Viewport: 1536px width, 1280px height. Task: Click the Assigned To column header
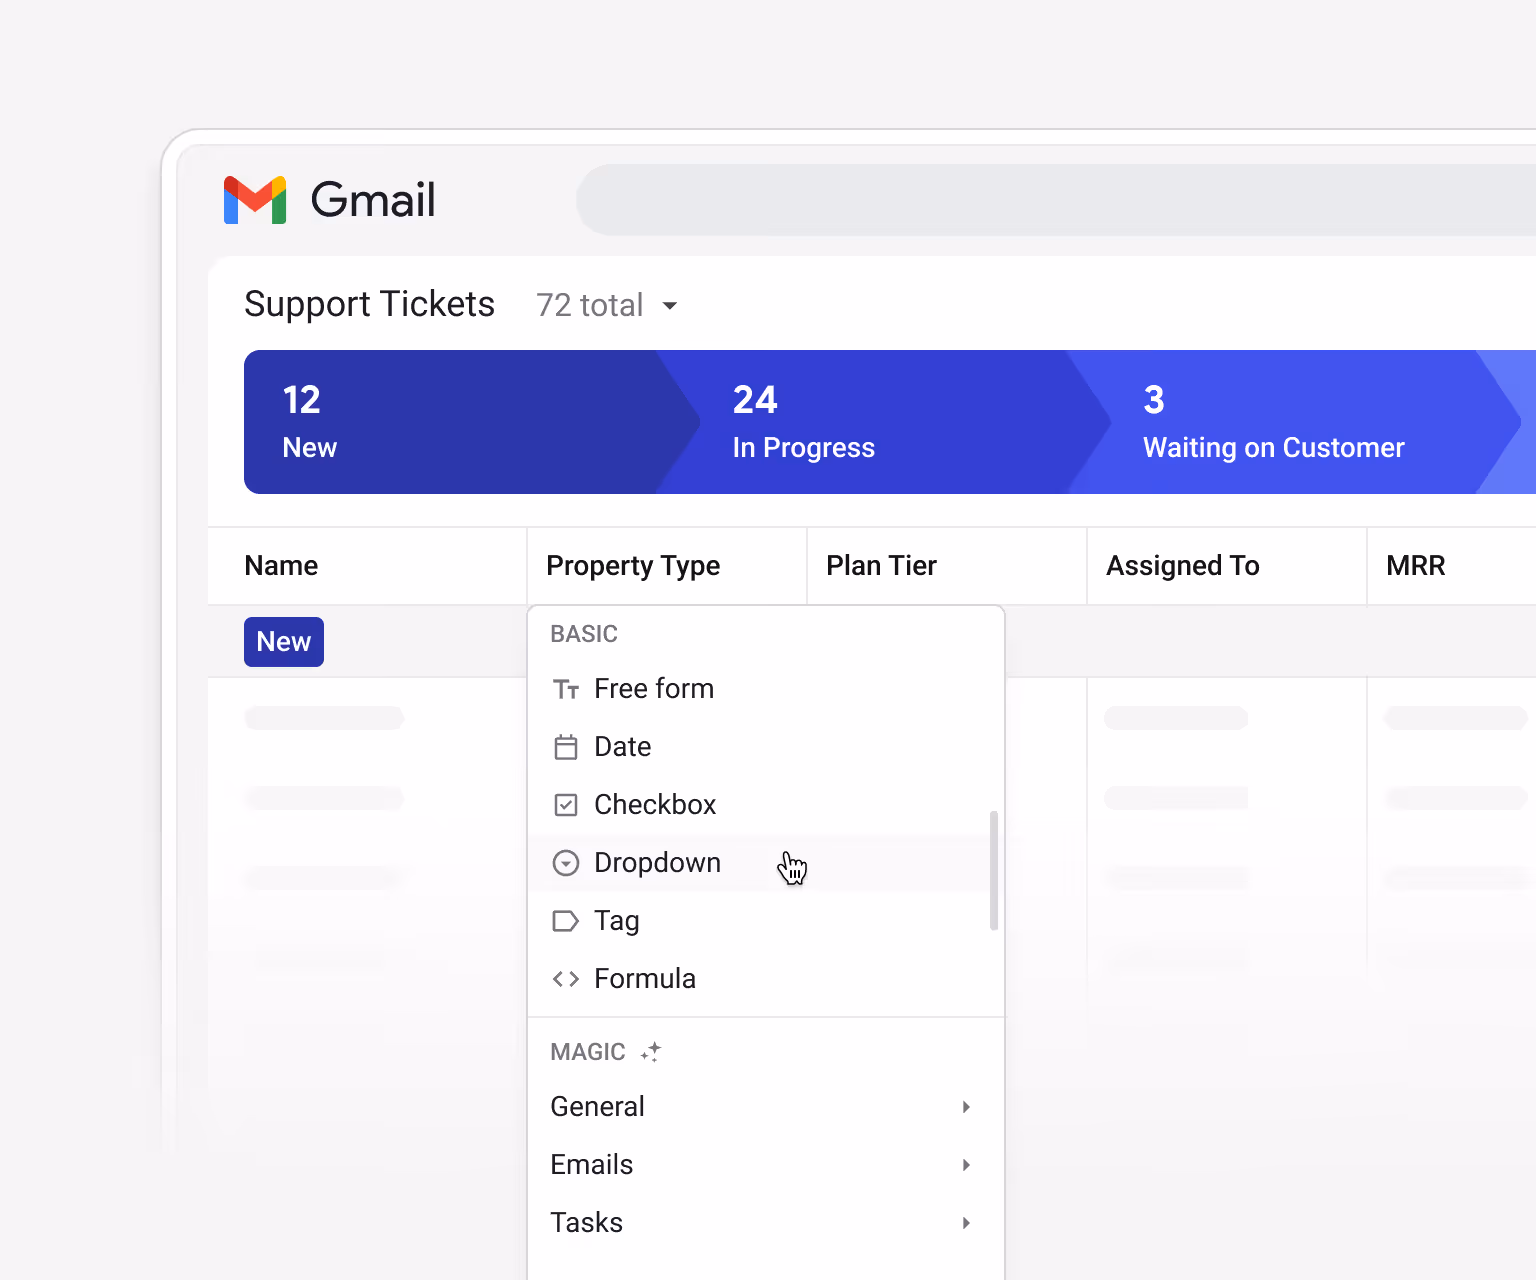point(1227,566)
